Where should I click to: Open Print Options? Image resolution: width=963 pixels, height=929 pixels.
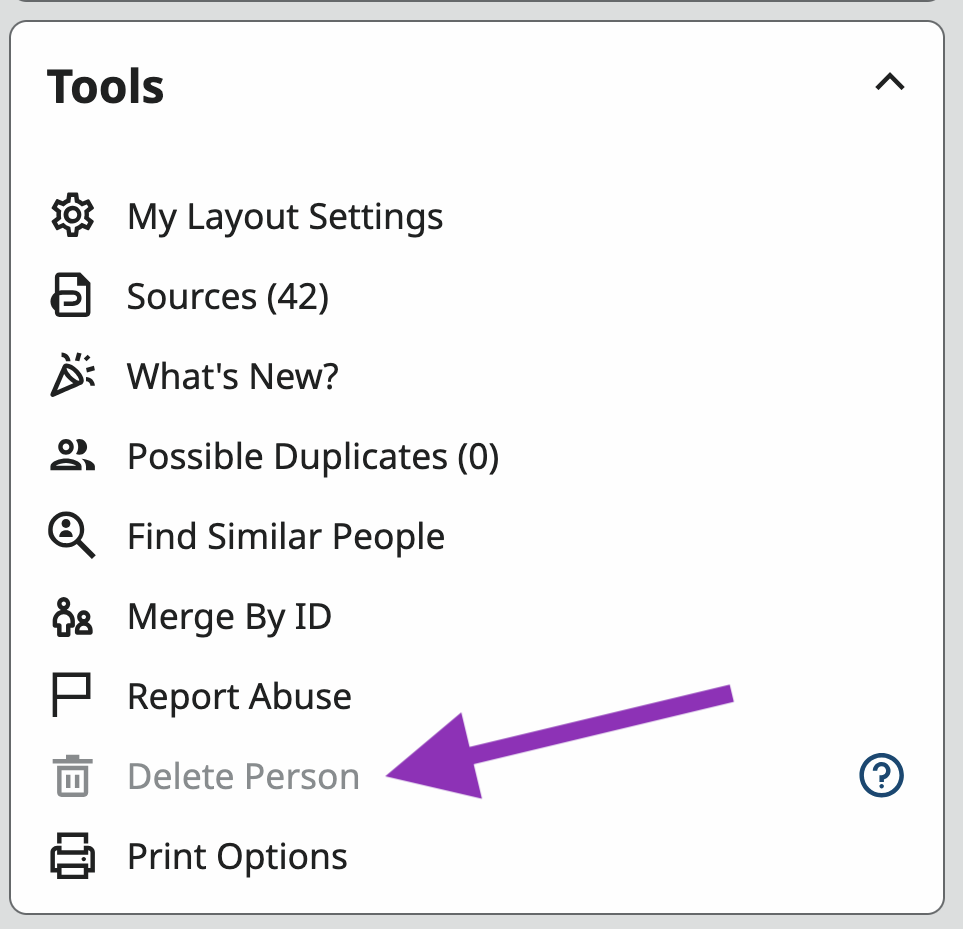tap(237, 857)
